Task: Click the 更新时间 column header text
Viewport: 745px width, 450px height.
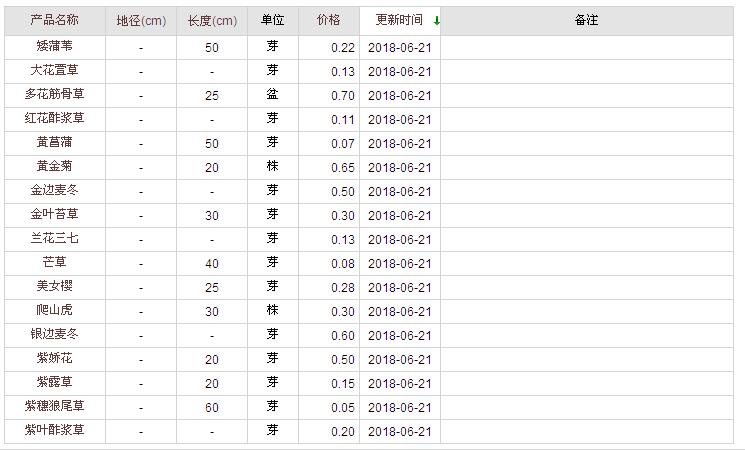Action: point(399,20)
